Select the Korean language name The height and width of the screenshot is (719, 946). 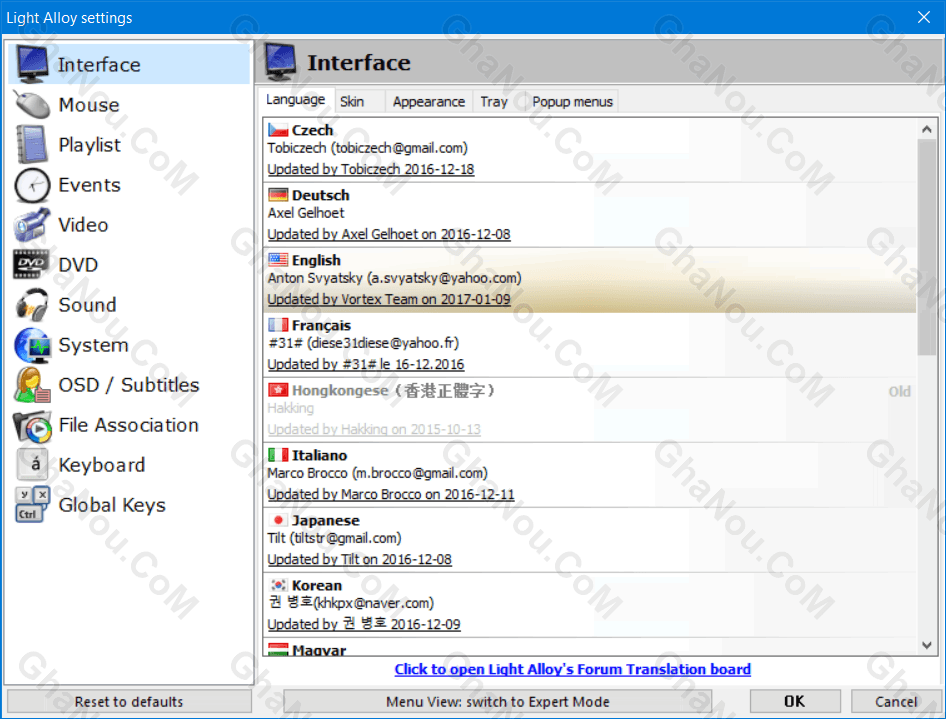[x=317, y=585]
